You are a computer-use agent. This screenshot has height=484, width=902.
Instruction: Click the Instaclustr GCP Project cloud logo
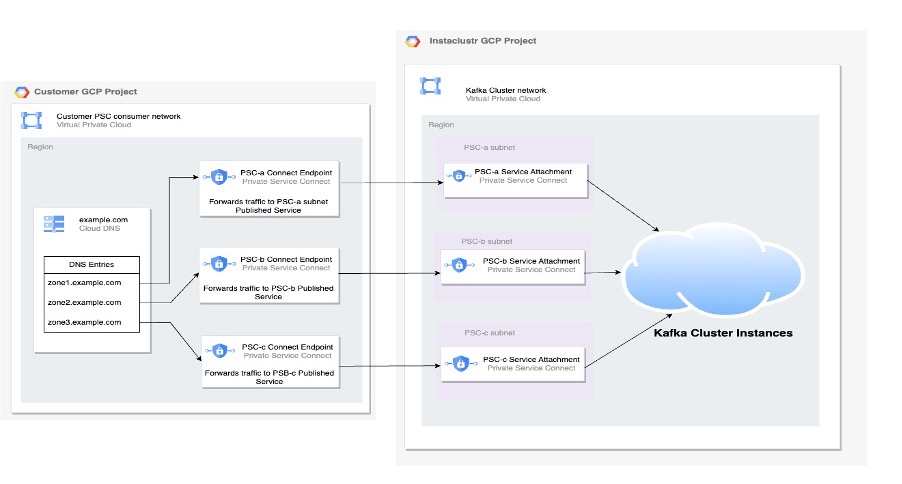412,41
